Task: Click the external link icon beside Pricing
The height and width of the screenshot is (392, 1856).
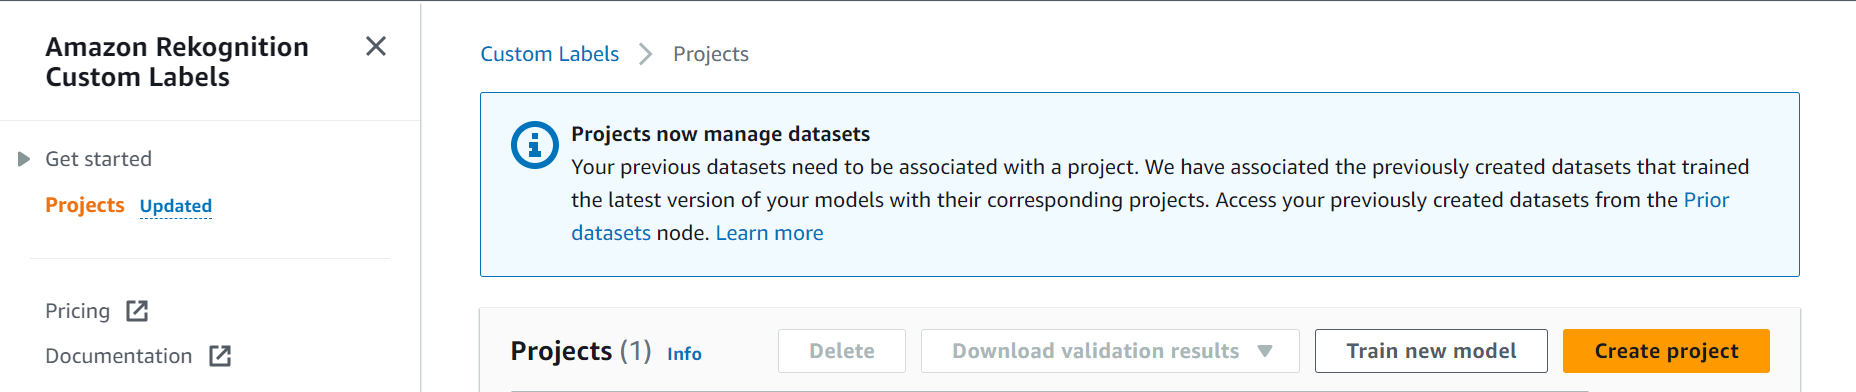Action: [137, 311]
